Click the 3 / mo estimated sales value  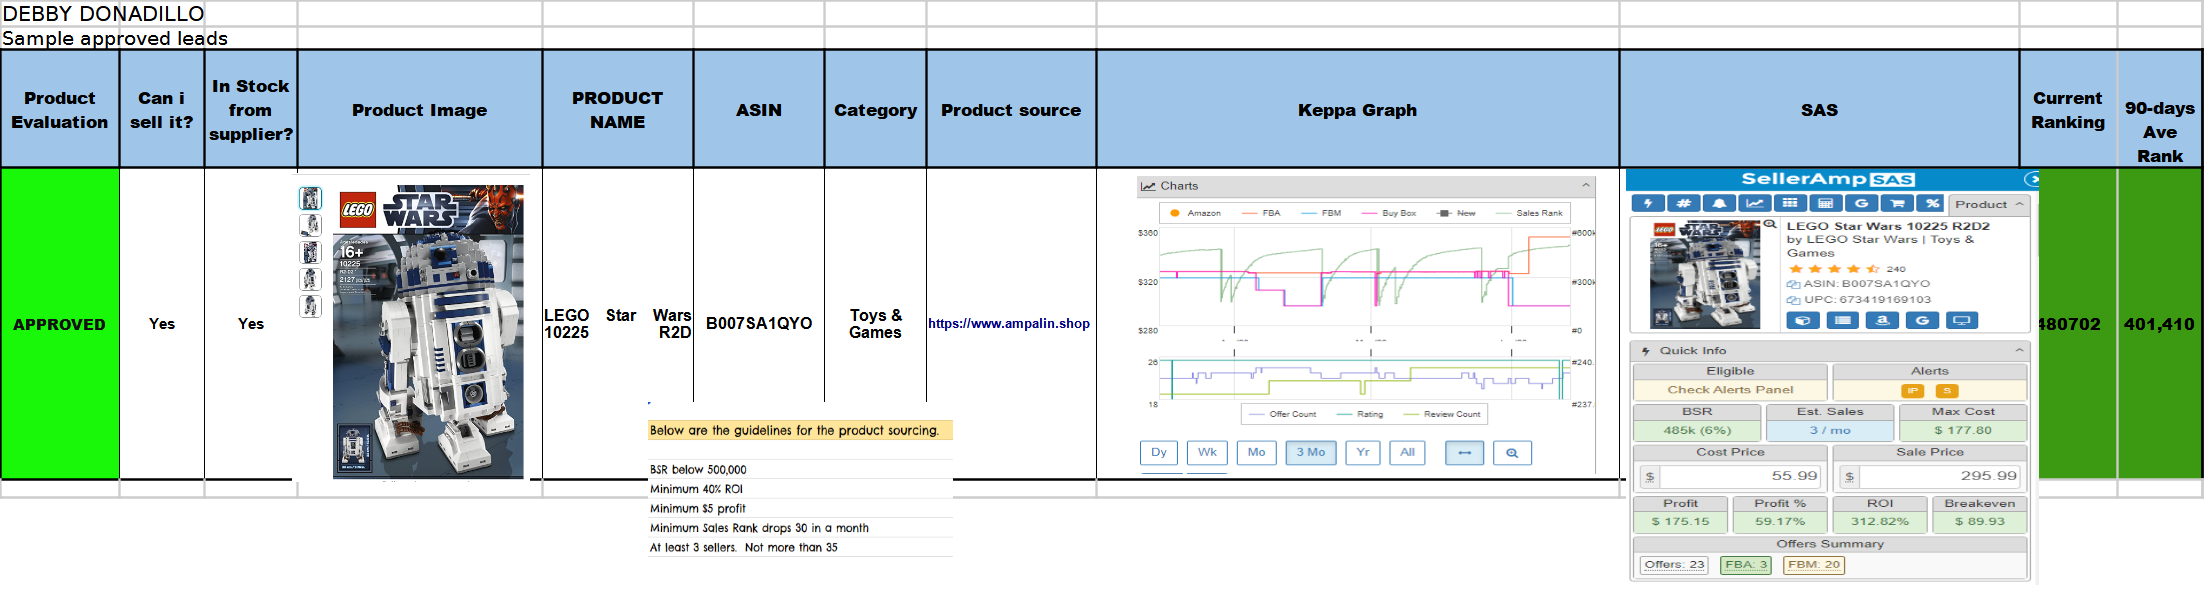coord(1830,431)
